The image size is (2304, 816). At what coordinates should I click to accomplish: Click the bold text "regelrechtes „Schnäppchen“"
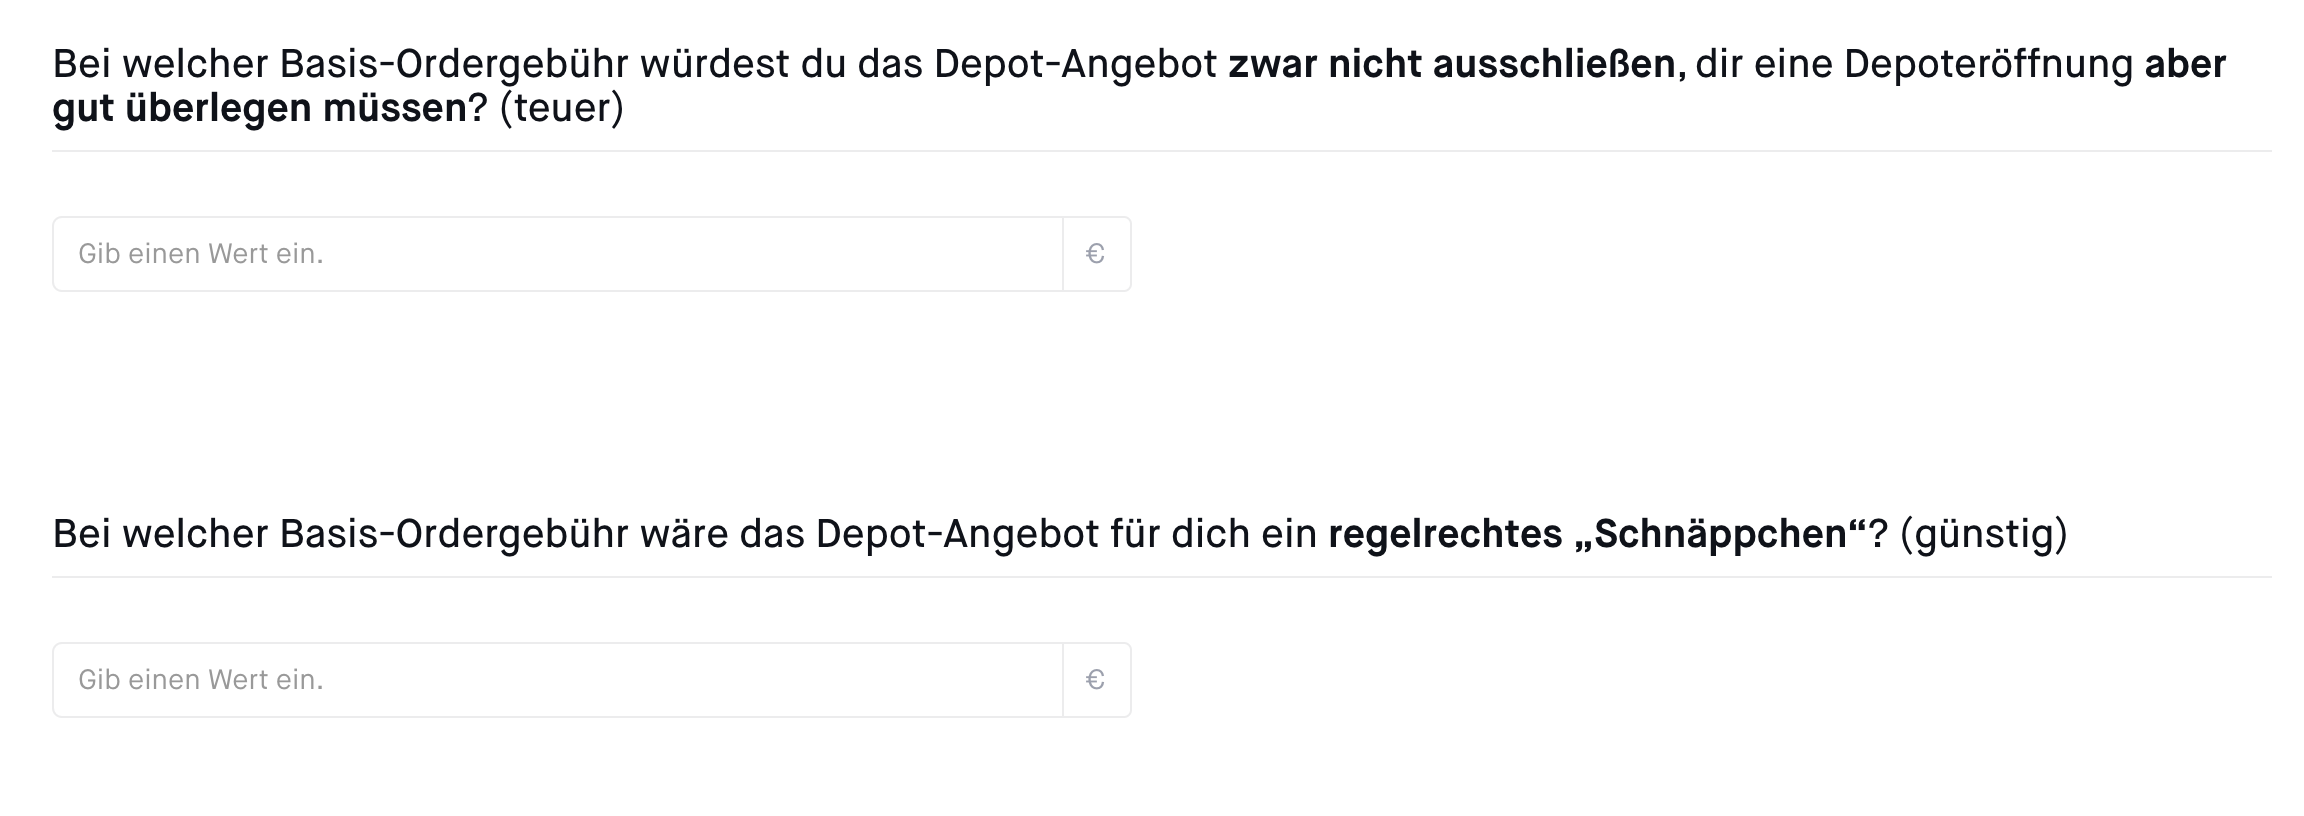coord(1596,534)
